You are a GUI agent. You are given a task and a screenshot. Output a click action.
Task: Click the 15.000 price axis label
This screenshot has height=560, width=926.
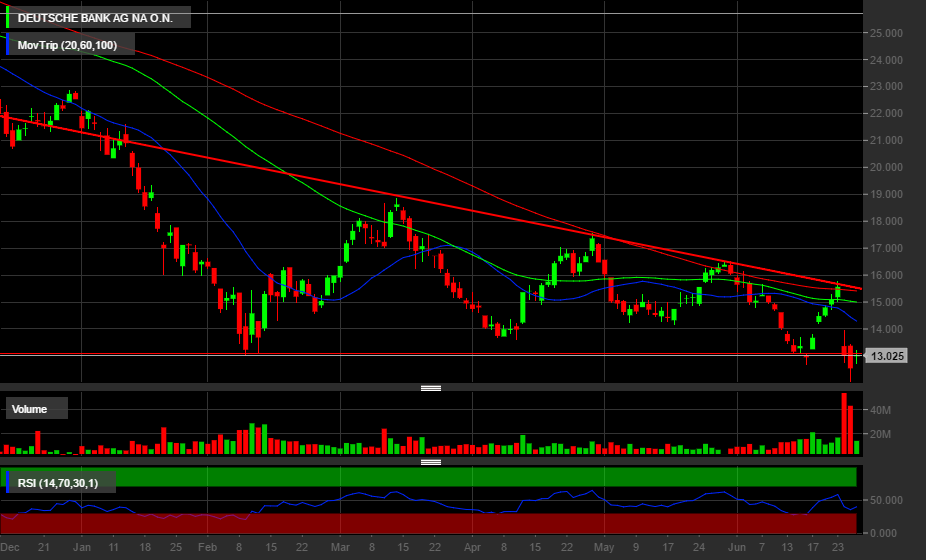(886, 302)
